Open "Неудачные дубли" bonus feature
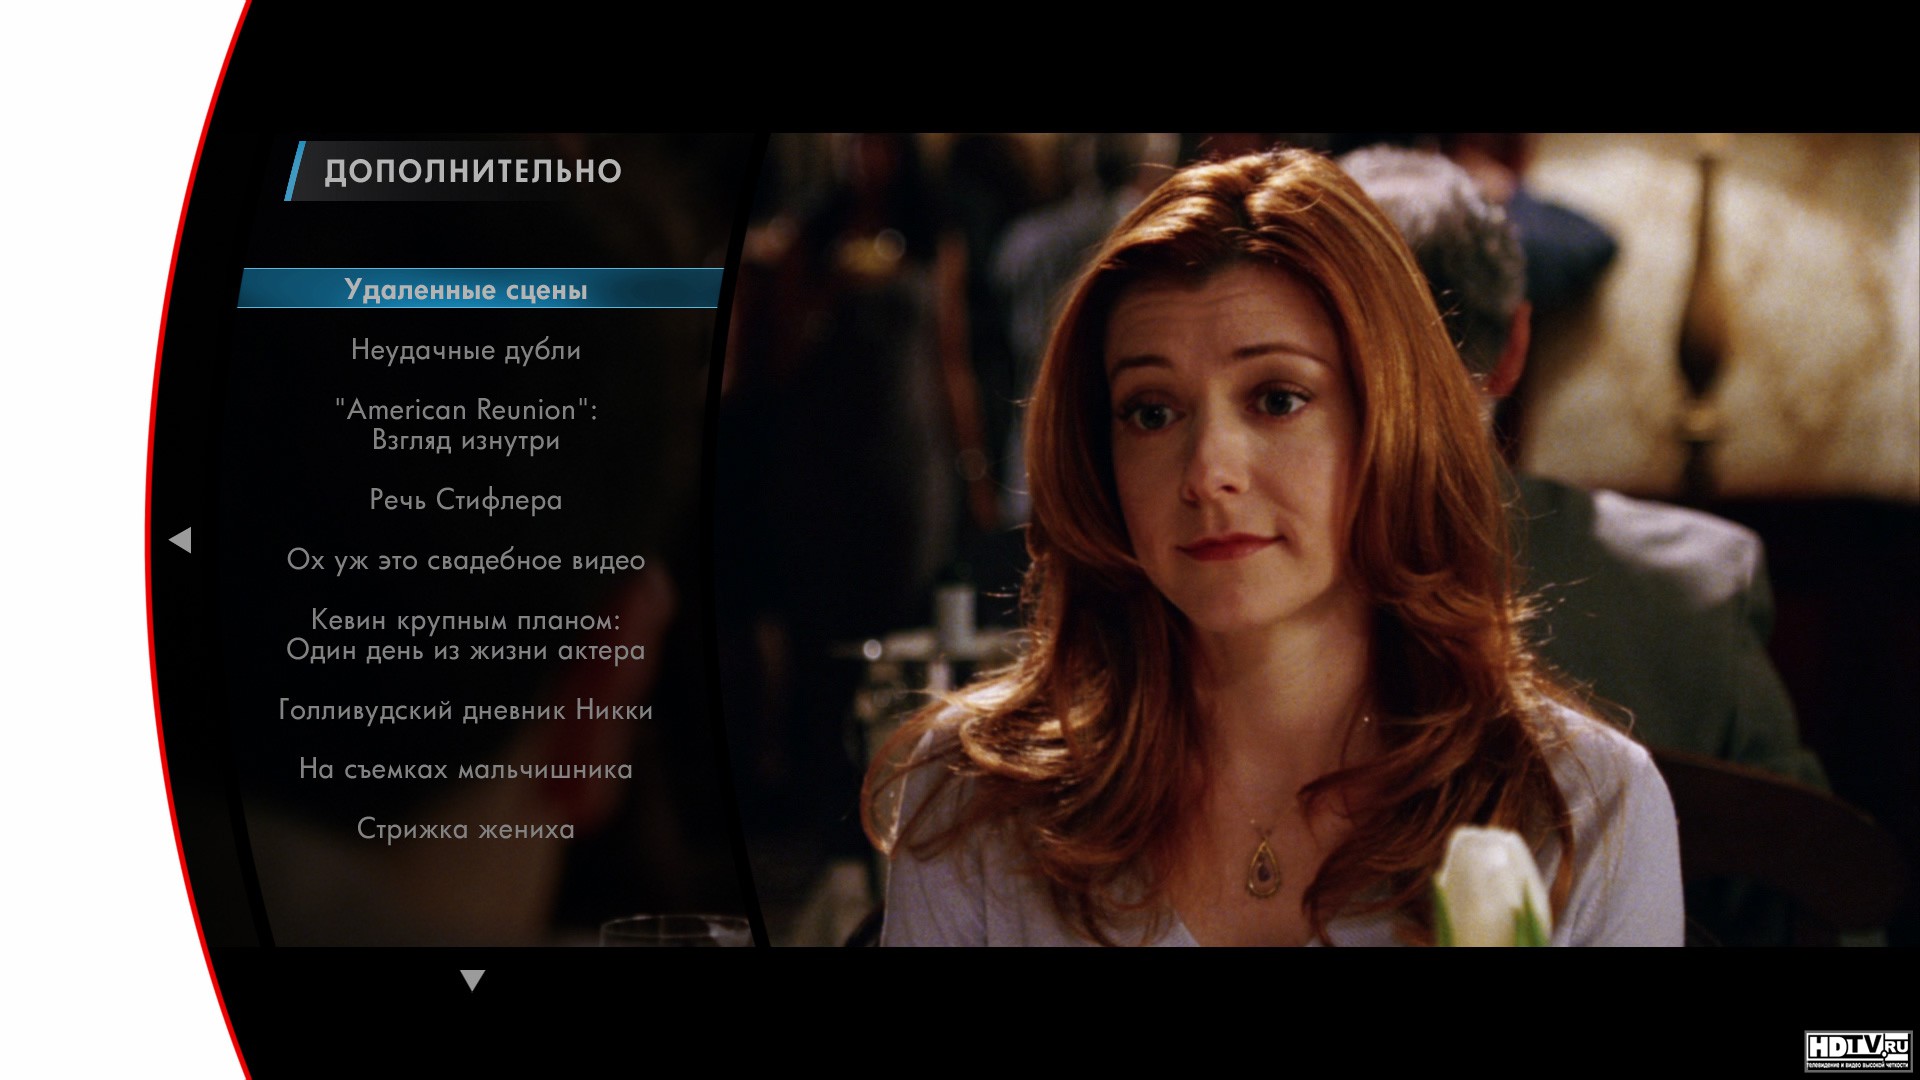Viewport: 1920px width, 1080px height. tap(466, 350)
